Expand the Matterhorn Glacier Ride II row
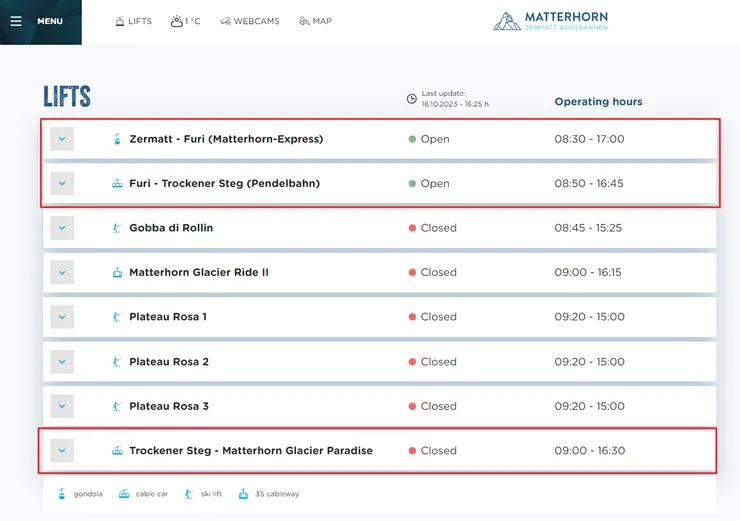740x521 pixels. 62,272
